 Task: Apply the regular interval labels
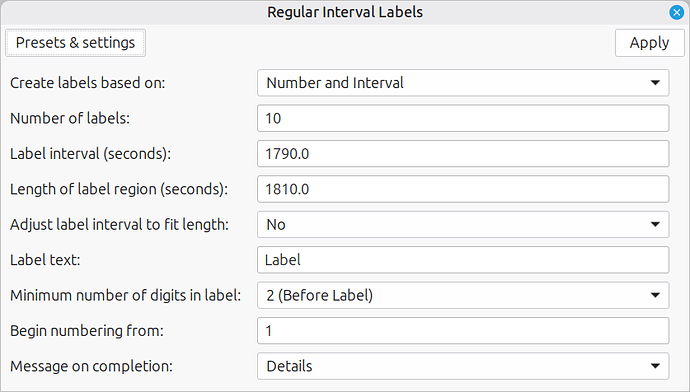[x=649, y=43]
